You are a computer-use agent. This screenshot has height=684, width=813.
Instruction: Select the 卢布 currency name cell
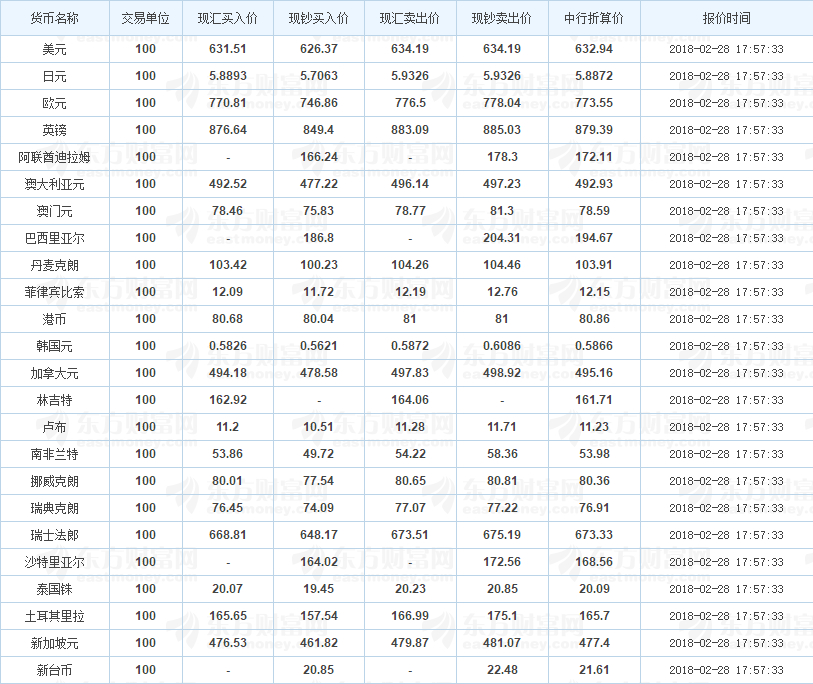pos(54,427)
